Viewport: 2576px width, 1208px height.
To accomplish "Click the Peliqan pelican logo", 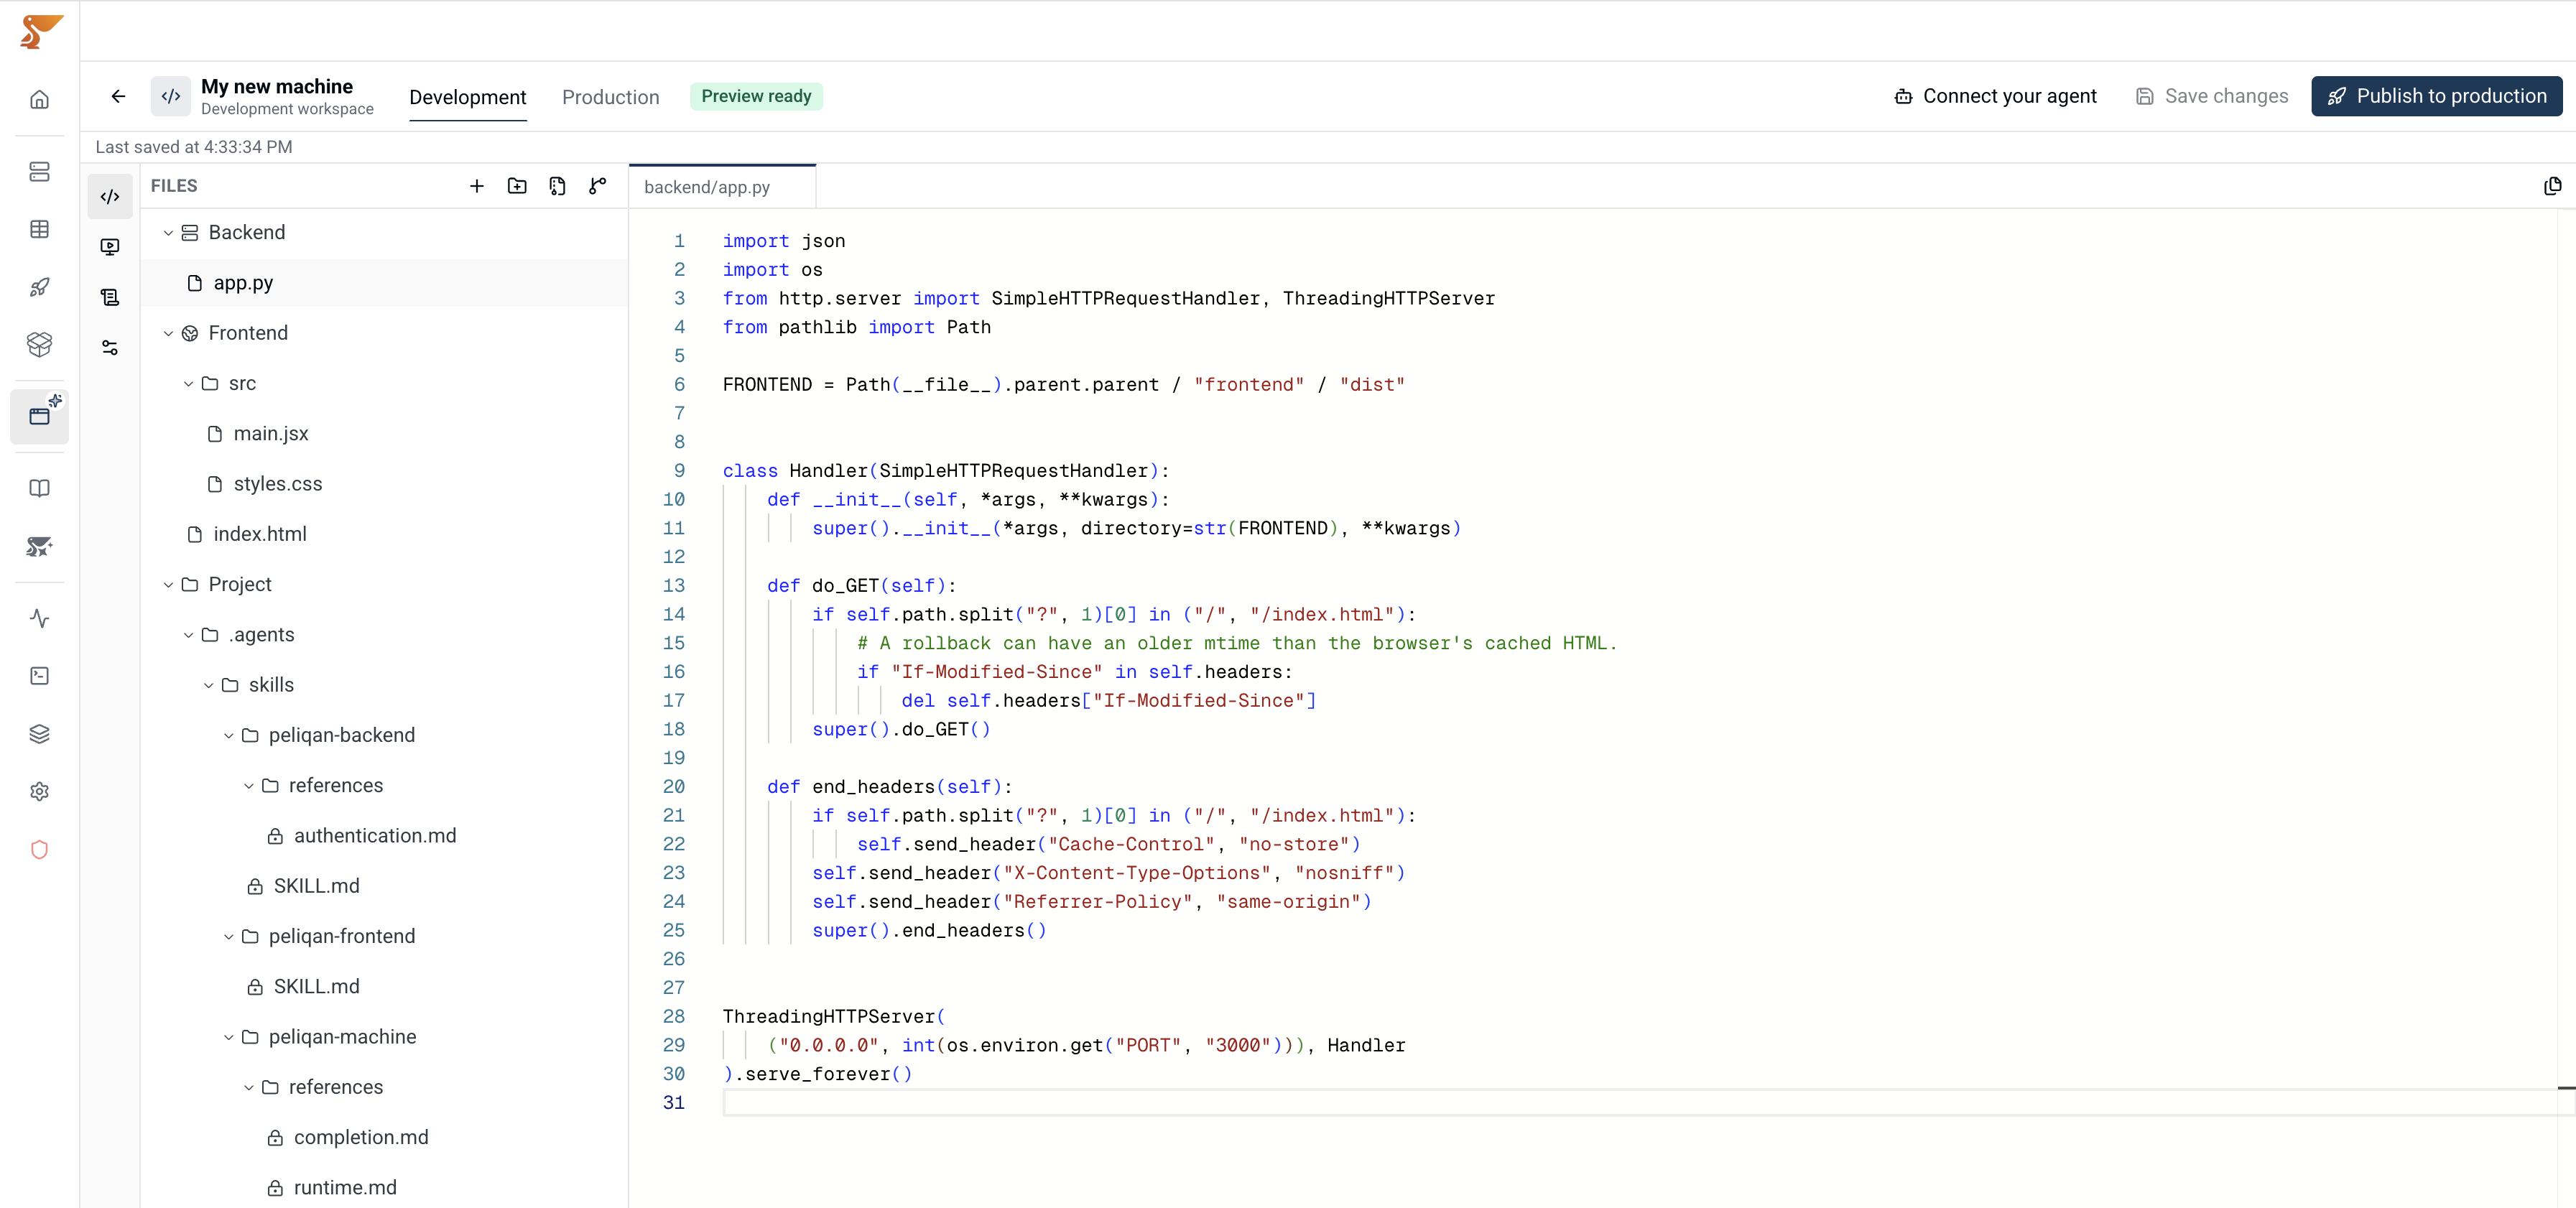I will tap(40, 31).
